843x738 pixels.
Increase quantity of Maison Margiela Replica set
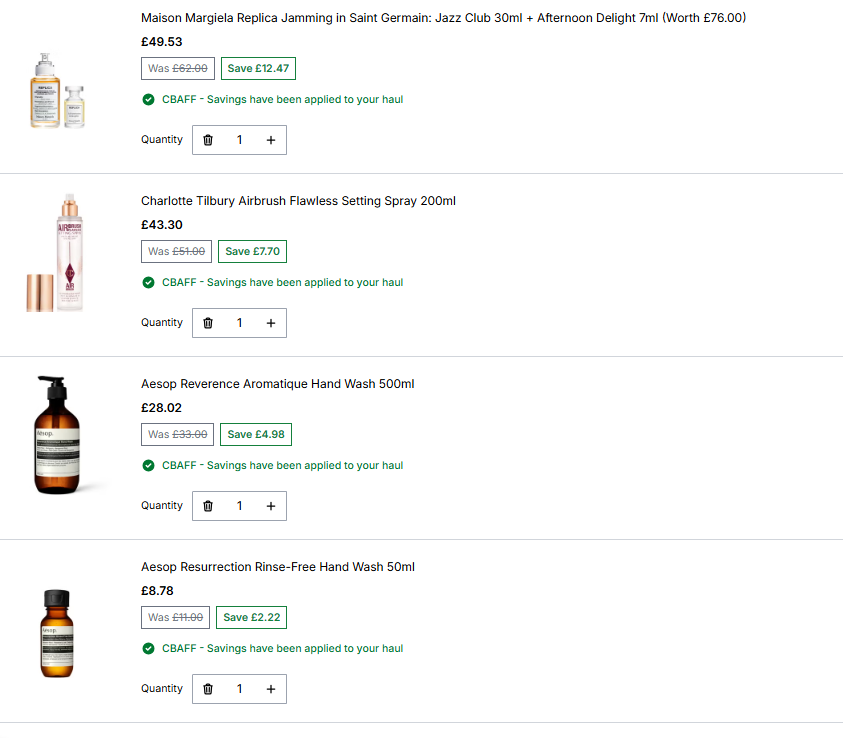tap(271, 140)
